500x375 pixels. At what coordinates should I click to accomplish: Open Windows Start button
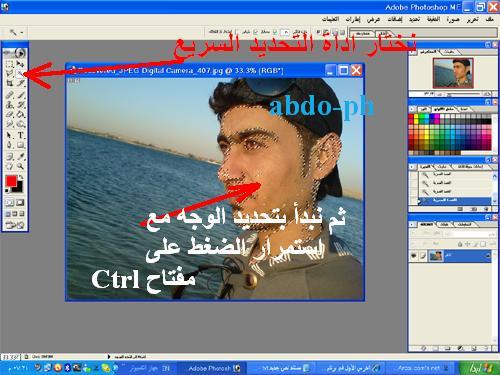479,368
